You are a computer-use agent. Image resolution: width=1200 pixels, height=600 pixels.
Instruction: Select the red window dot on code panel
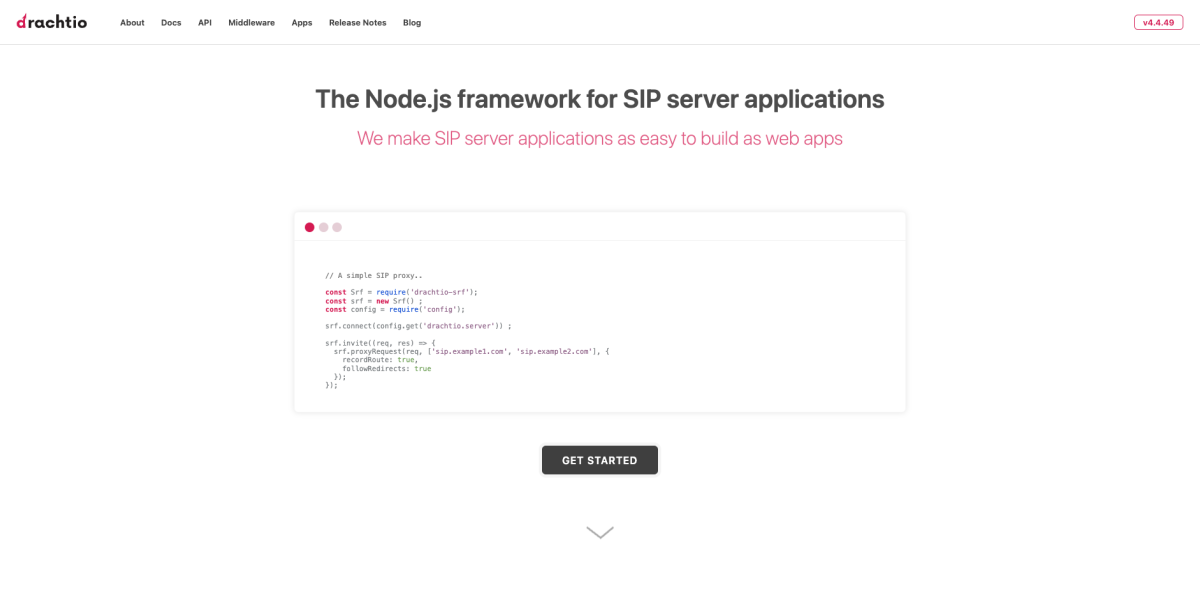pyautogui.click(x=310, y=227)
